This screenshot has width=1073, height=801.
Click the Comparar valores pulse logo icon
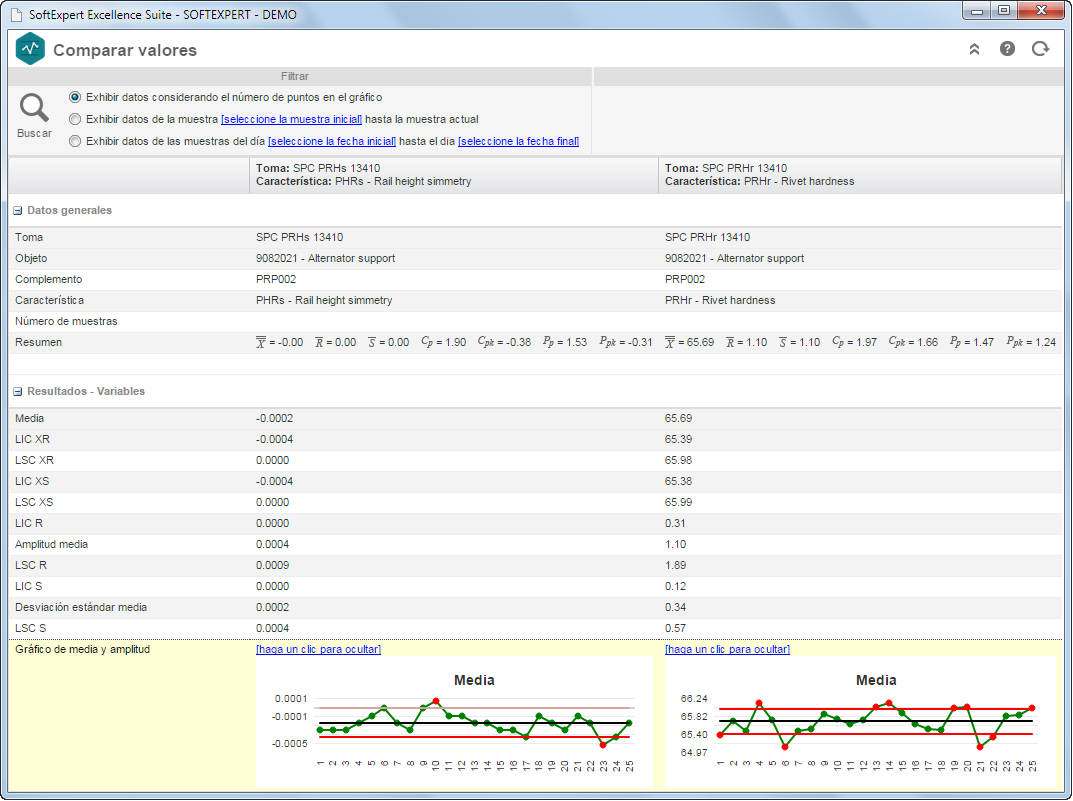click(30, 49)
